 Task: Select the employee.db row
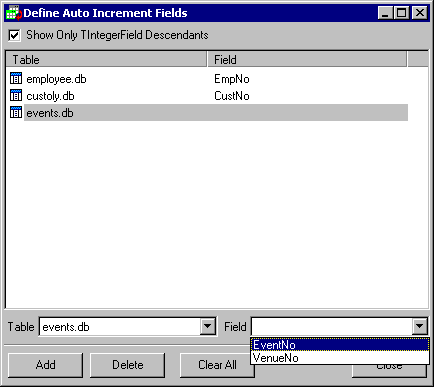pyautogui.click(x=209, y=79)
